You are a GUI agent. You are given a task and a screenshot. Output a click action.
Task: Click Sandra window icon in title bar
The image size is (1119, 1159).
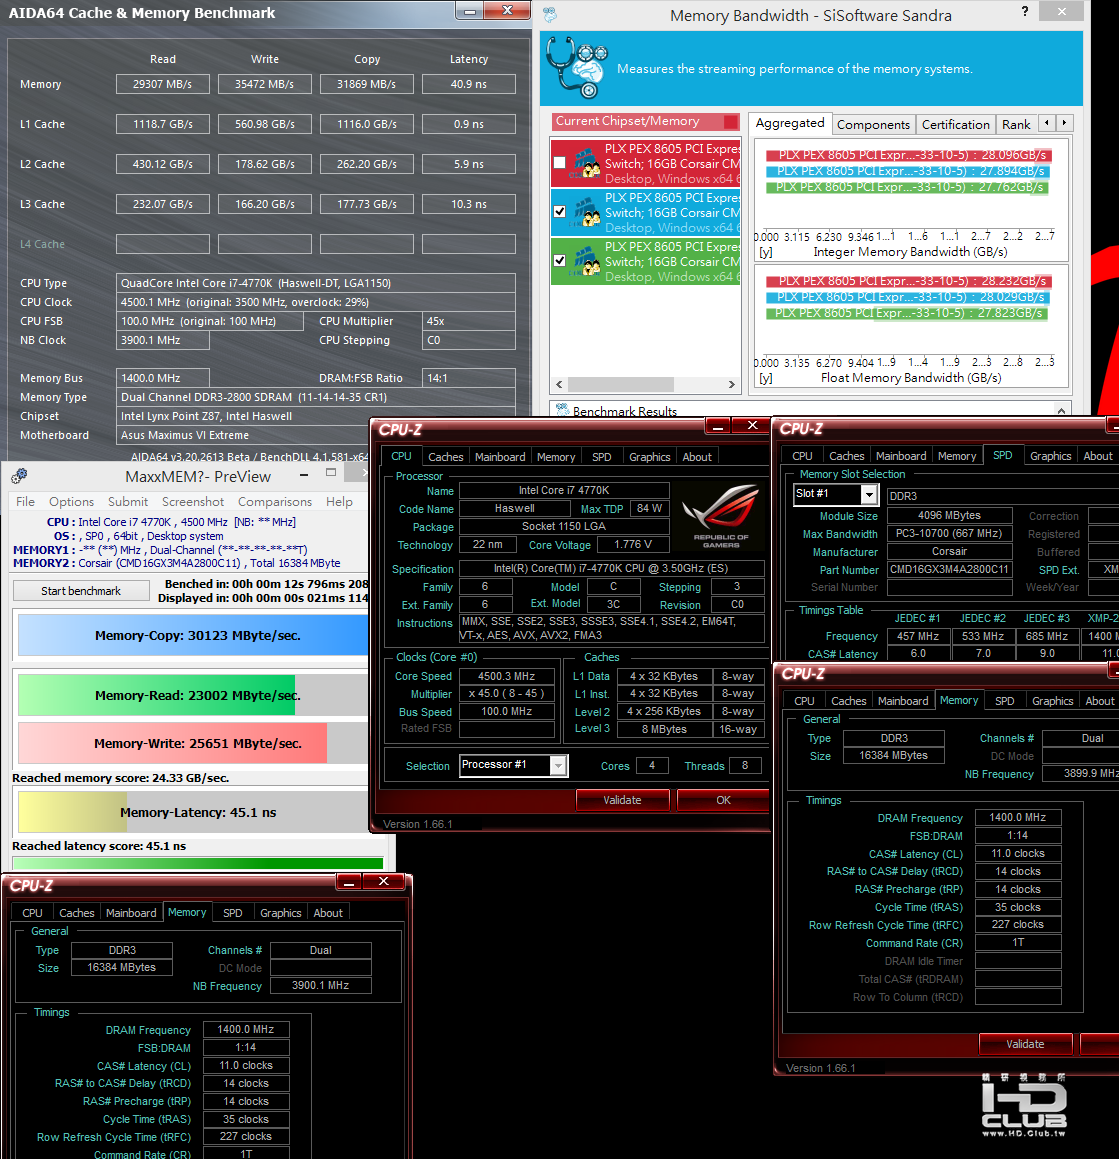click(549, 14)
